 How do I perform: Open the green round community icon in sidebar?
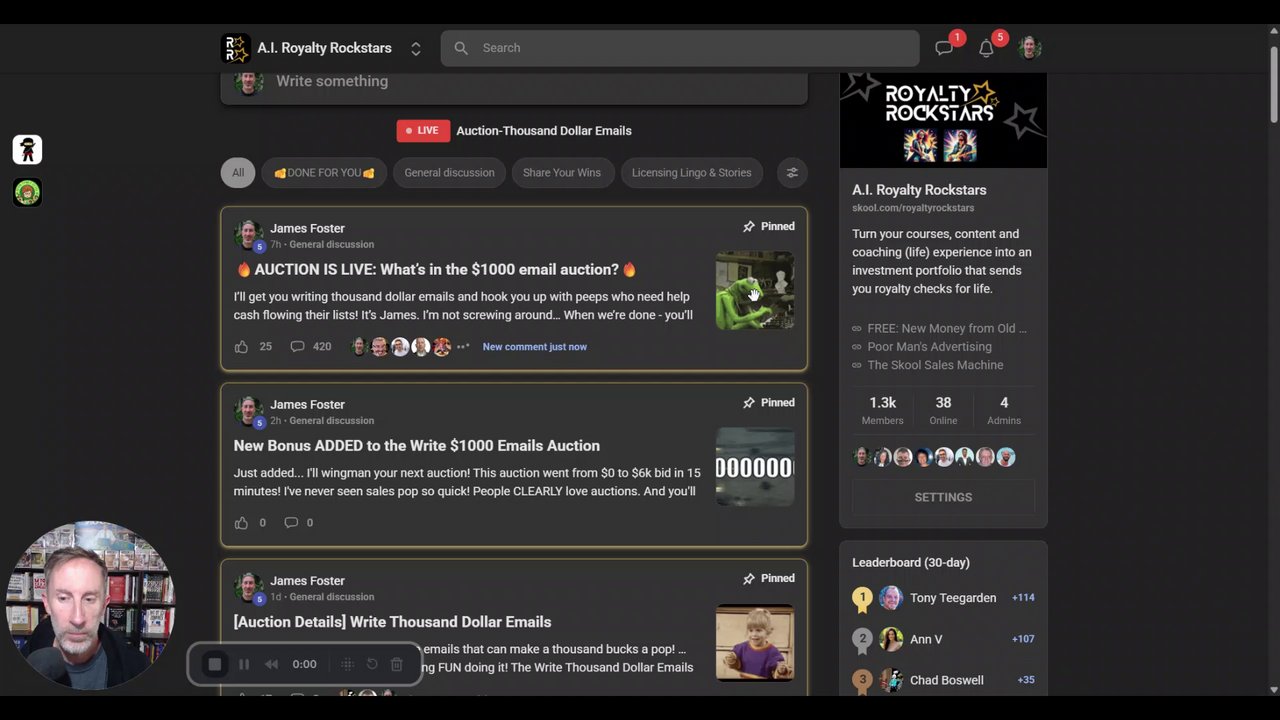tap(27, 192)
